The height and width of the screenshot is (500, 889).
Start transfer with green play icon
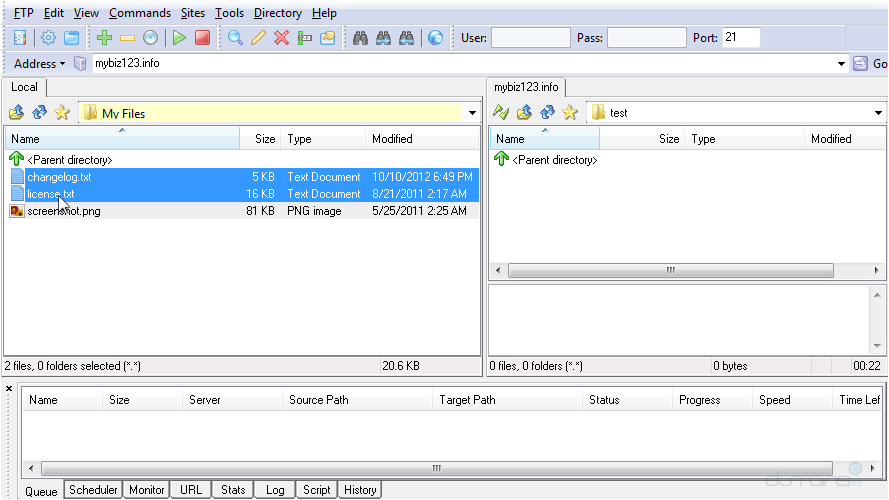pos(179,38)
